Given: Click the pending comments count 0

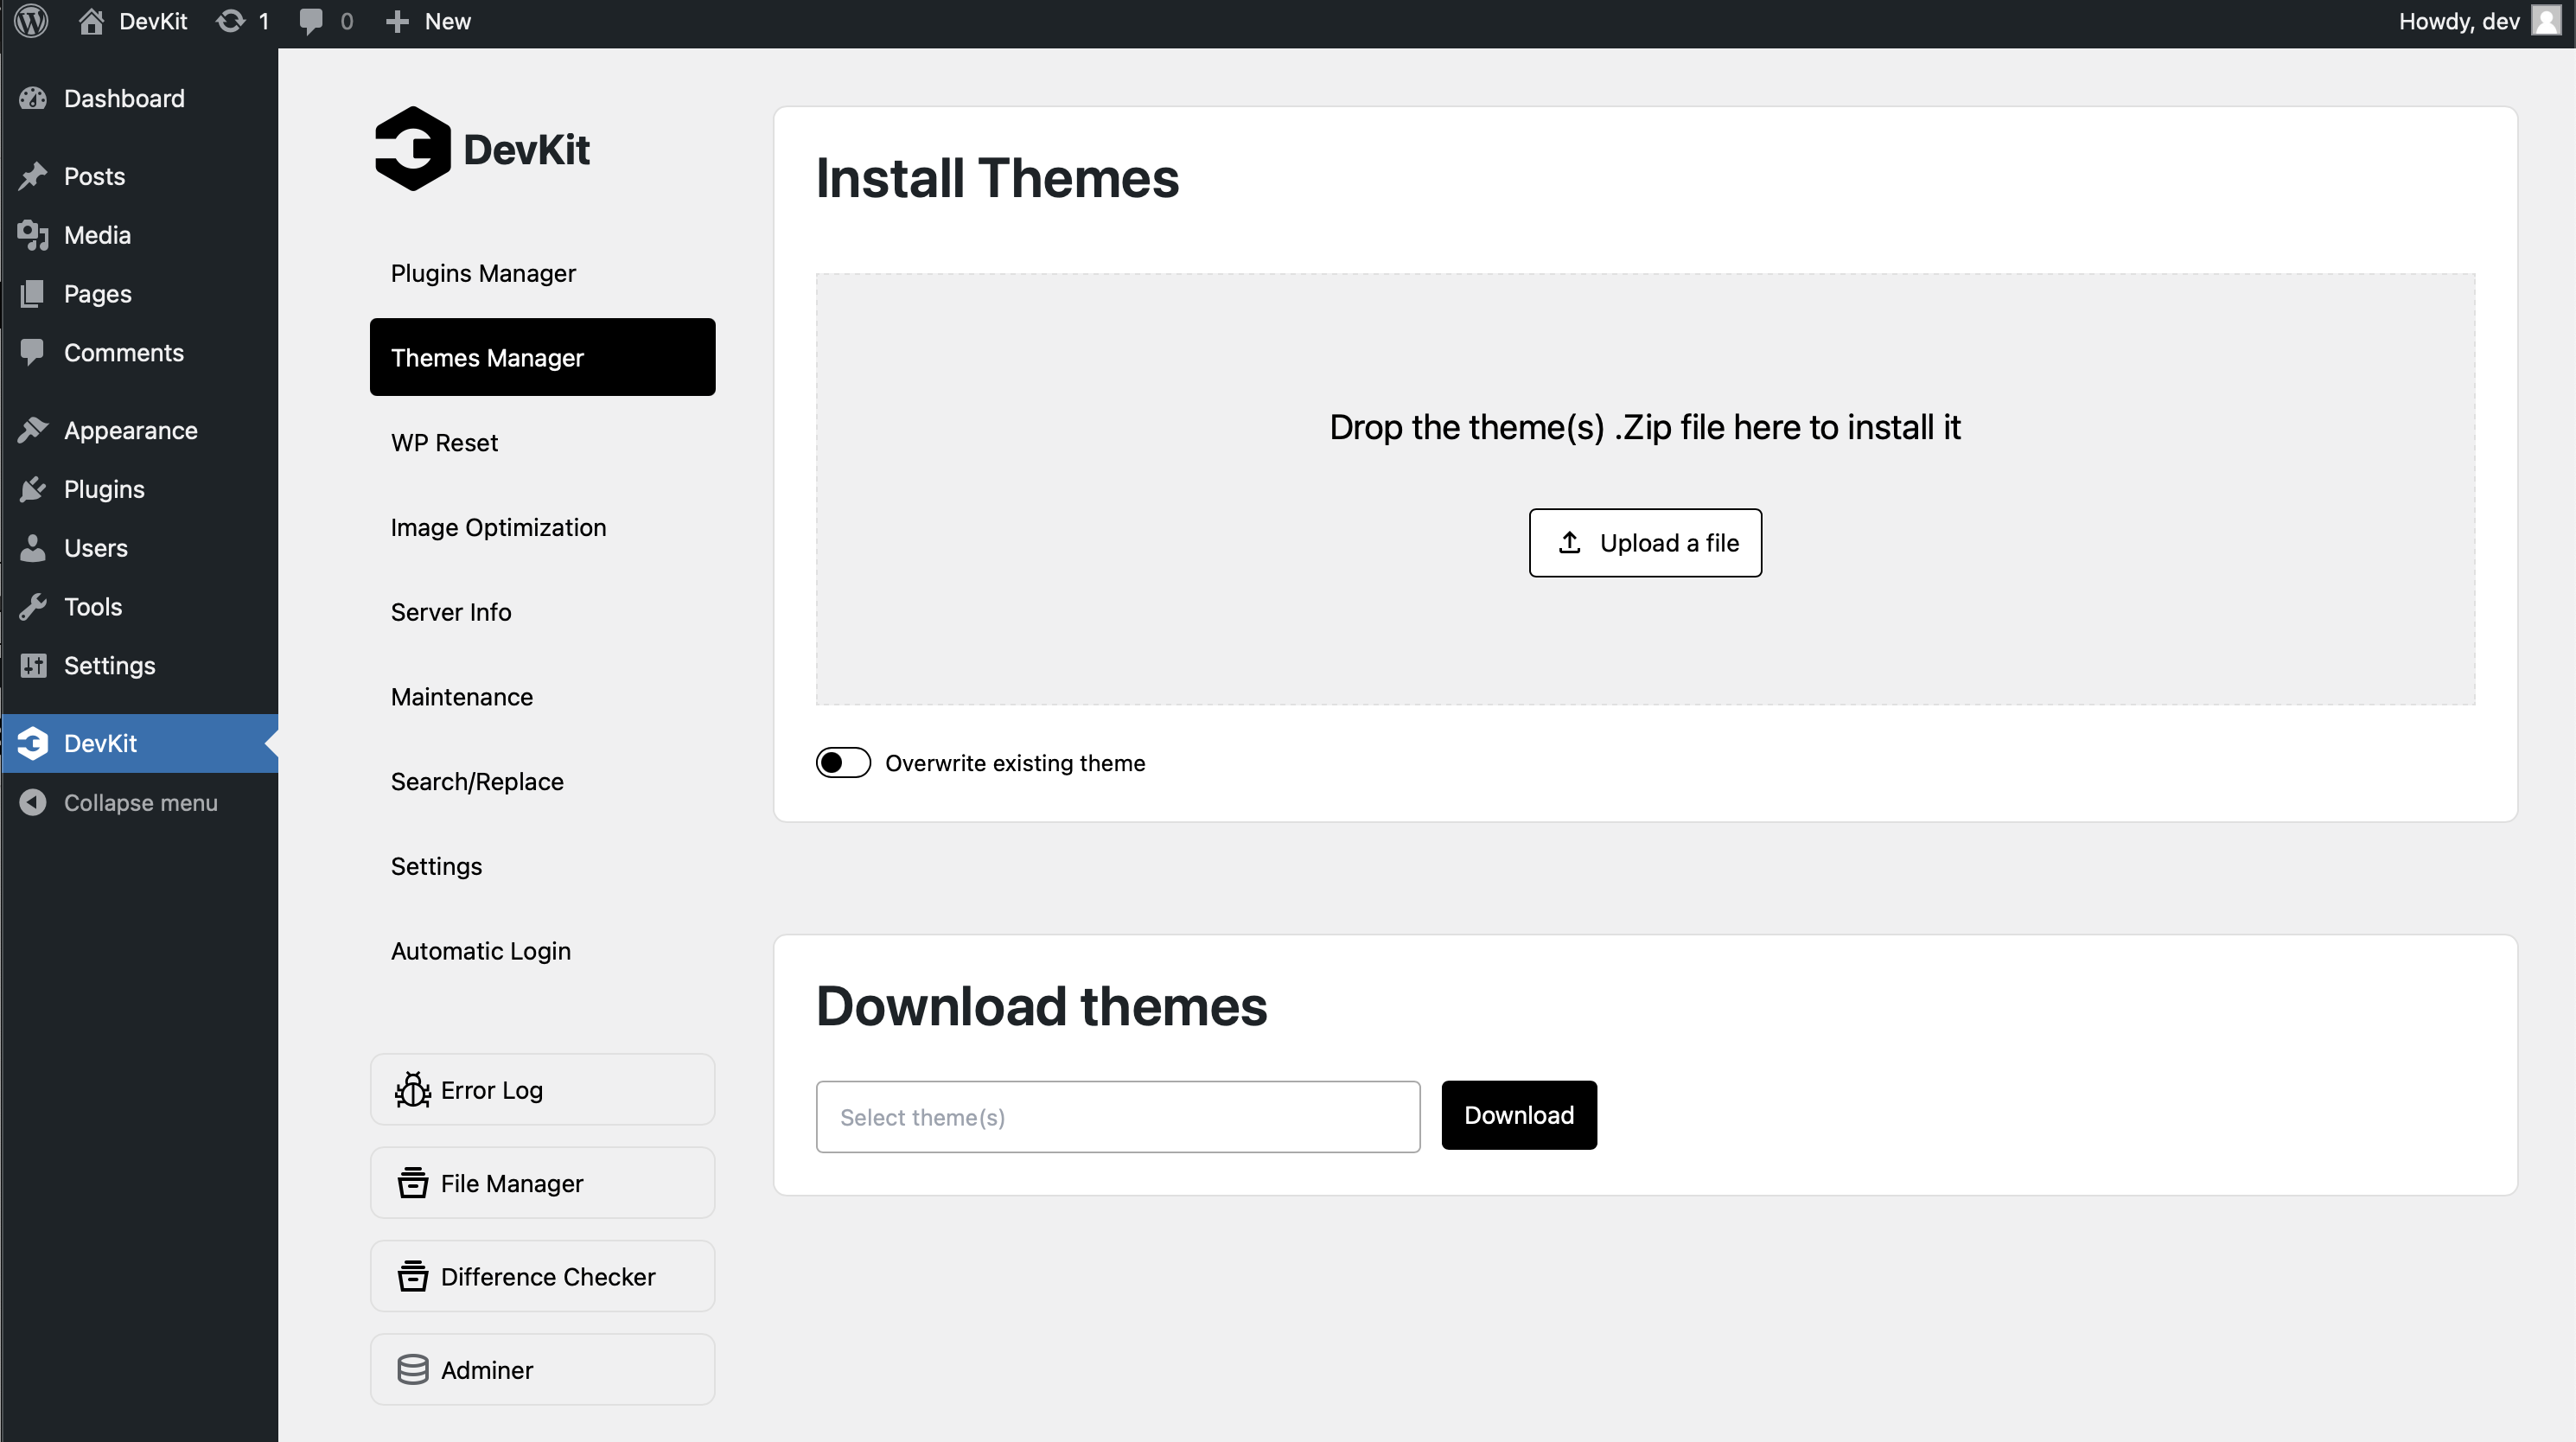Looking at the screenshot, I should pyautogui.click(x=347, y=22).
